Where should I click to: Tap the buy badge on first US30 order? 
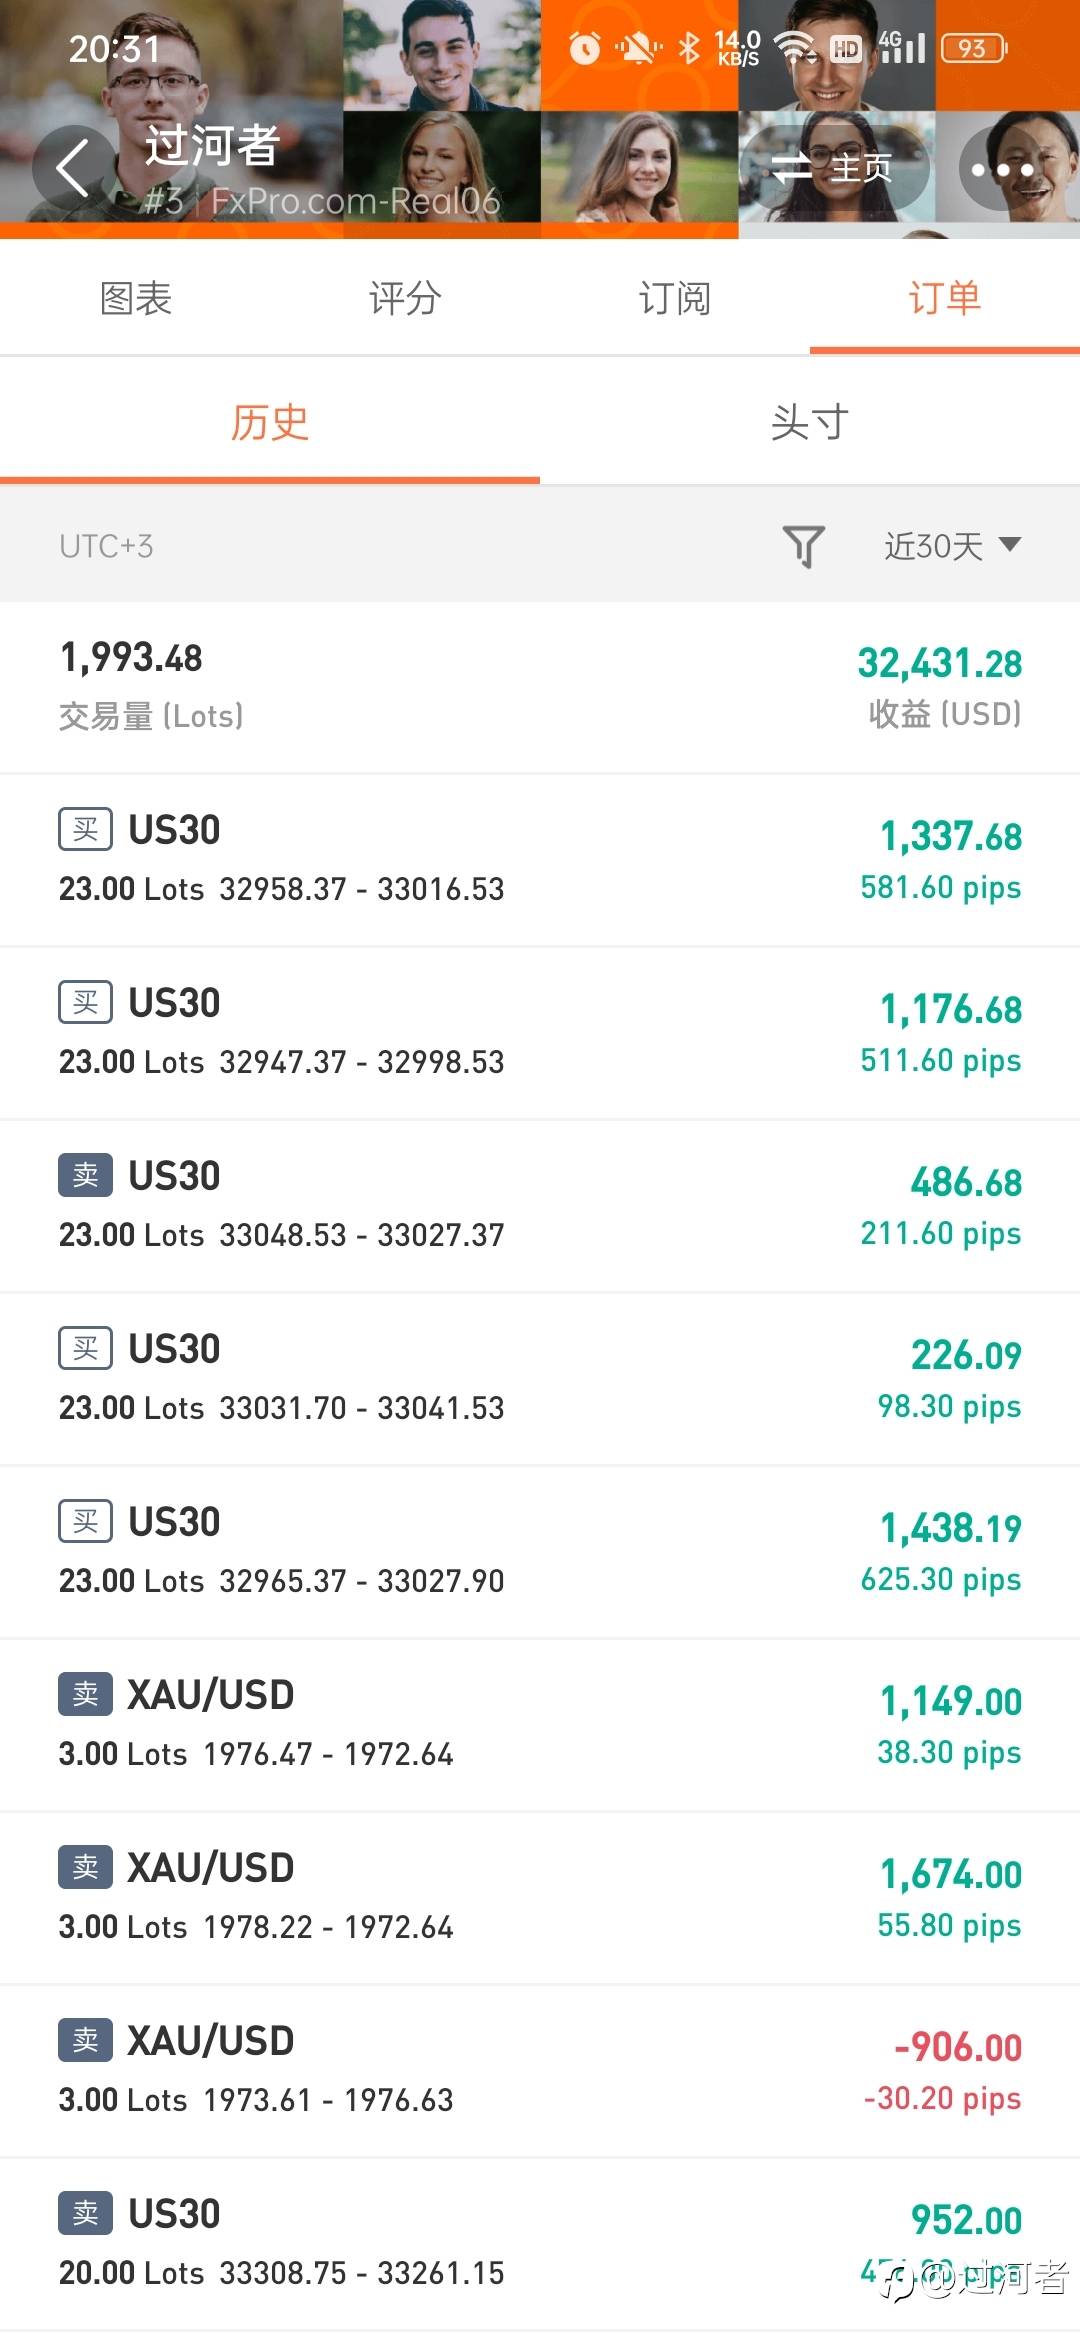click(85, 830)
